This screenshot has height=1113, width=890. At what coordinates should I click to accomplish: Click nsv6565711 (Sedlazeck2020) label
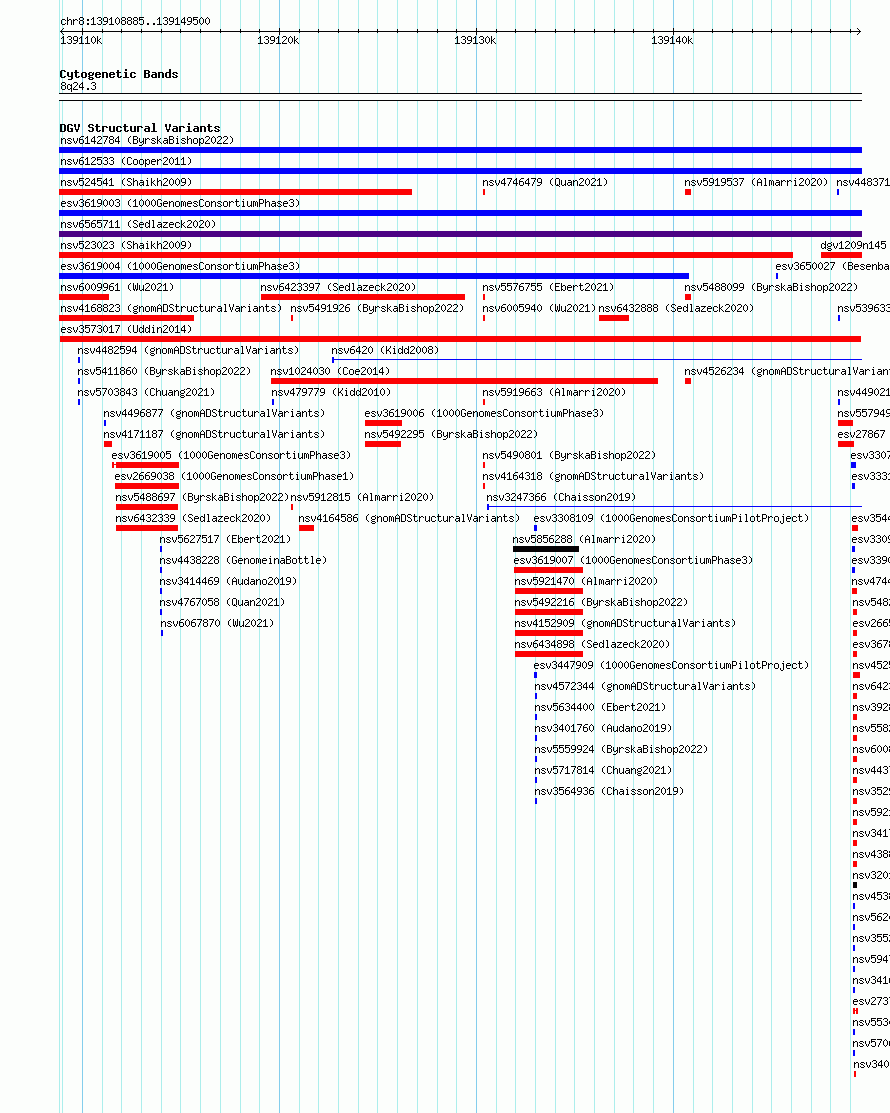pos(138,224)
